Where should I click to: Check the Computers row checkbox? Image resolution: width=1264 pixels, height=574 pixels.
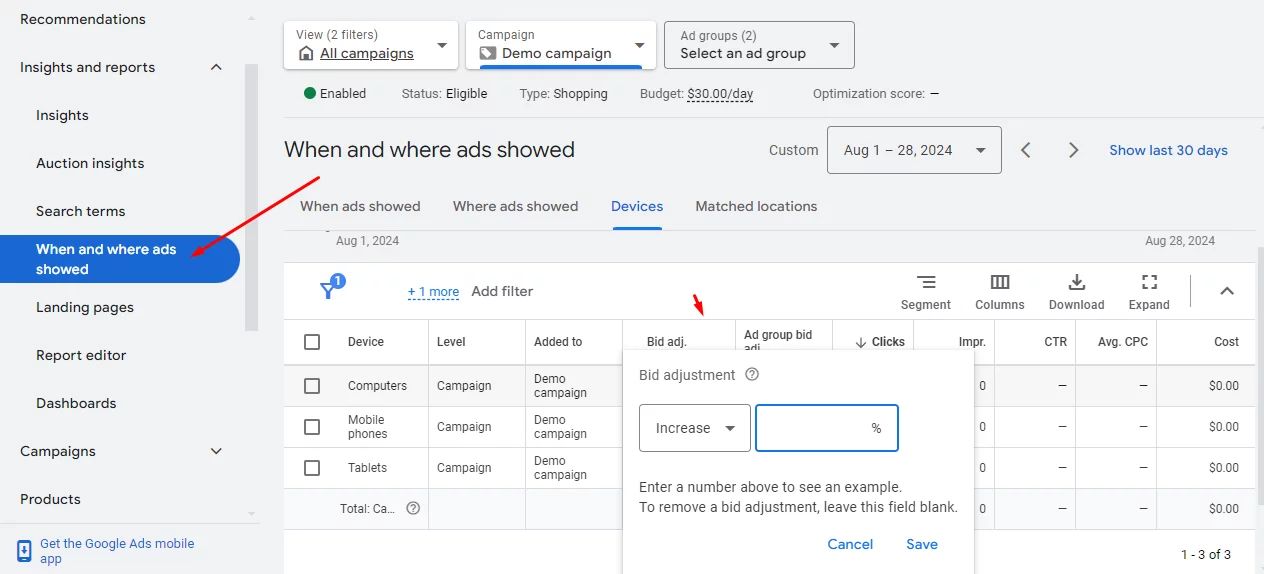click(312, 386)
